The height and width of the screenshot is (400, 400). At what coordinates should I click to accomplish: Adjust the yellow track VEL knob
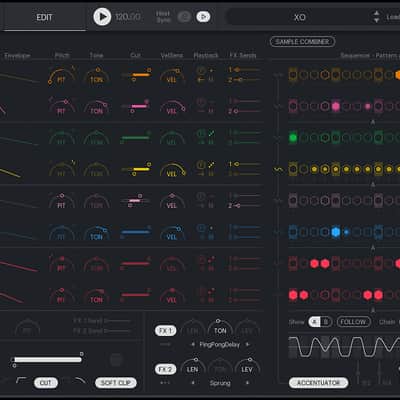[172, 170]
